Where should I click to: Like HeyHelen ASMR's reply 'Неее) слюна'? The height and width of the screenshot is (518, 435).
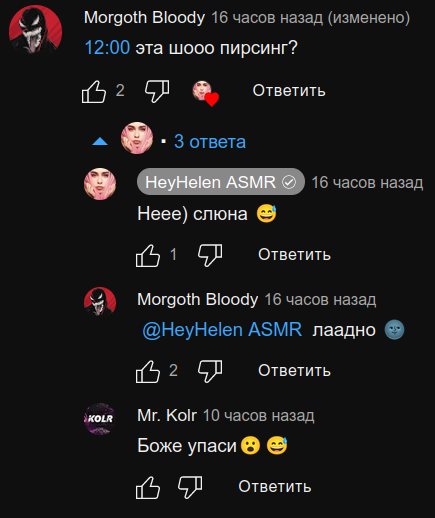[148, 256]
